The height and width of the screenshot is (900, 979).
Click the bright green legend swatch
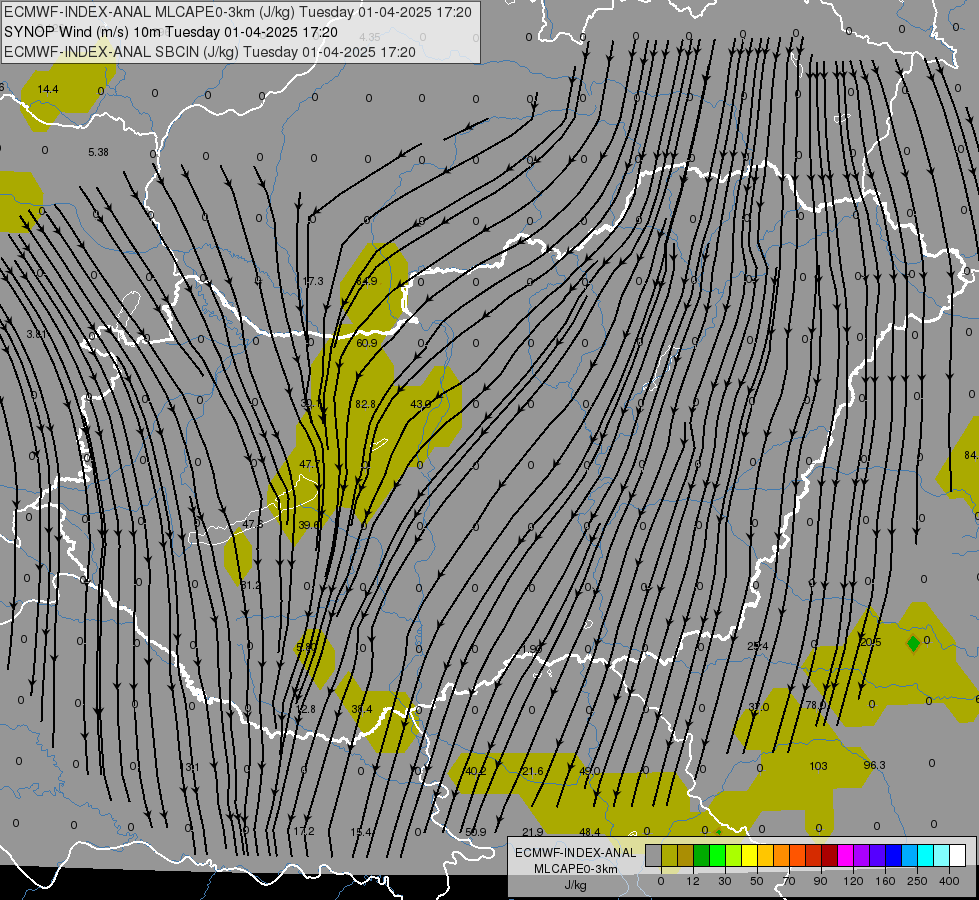pos(717,855)
